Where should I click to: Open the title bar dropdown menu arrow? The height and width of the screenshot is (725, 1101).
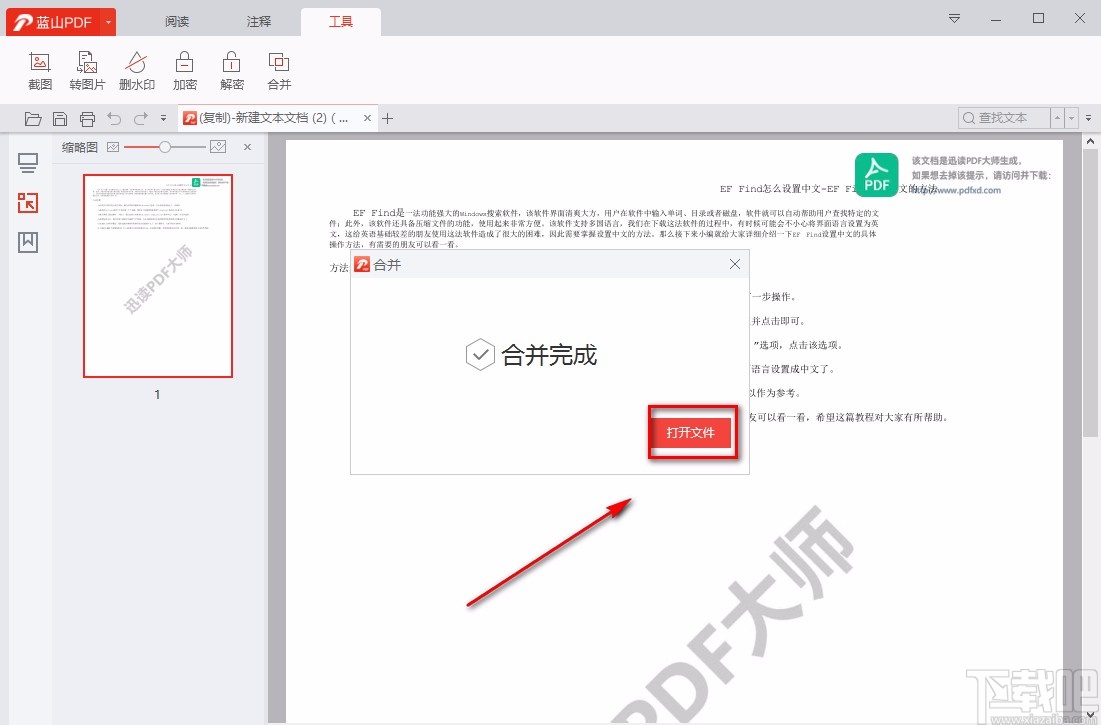[954, 18]
